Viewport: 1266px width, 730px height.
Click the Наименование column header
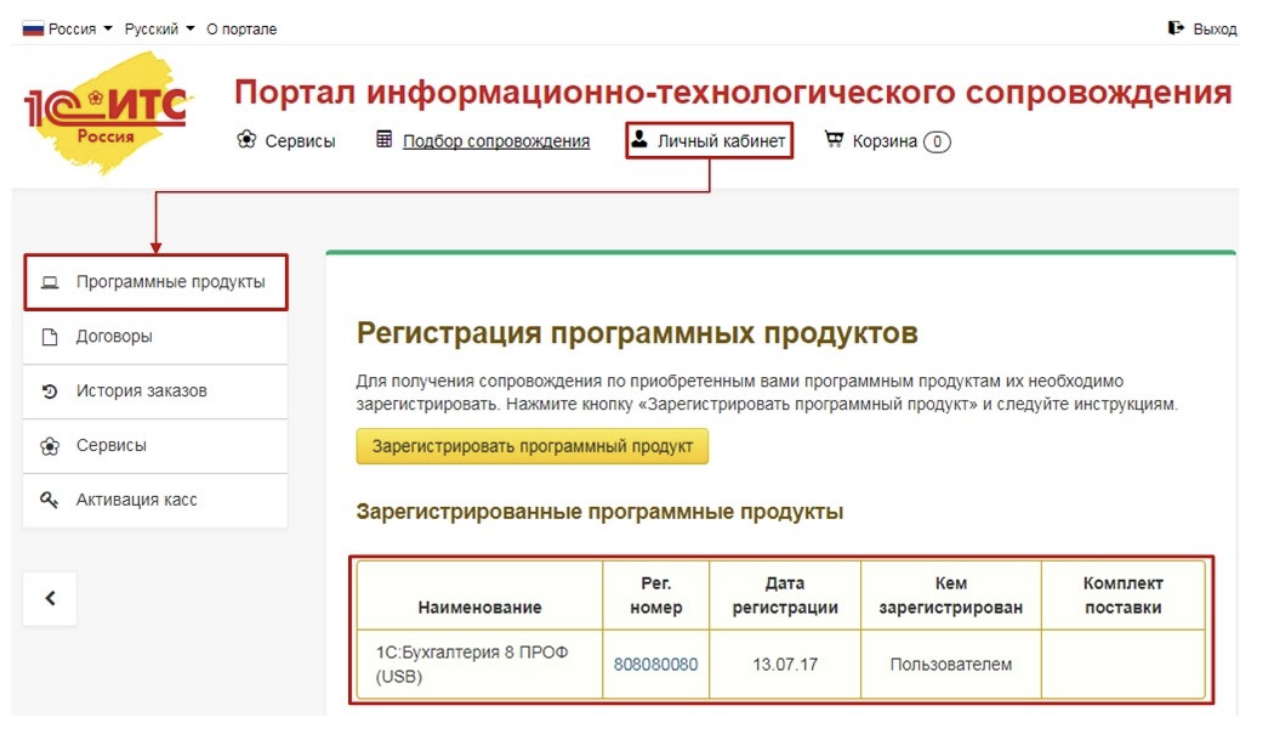coord(480,607)
